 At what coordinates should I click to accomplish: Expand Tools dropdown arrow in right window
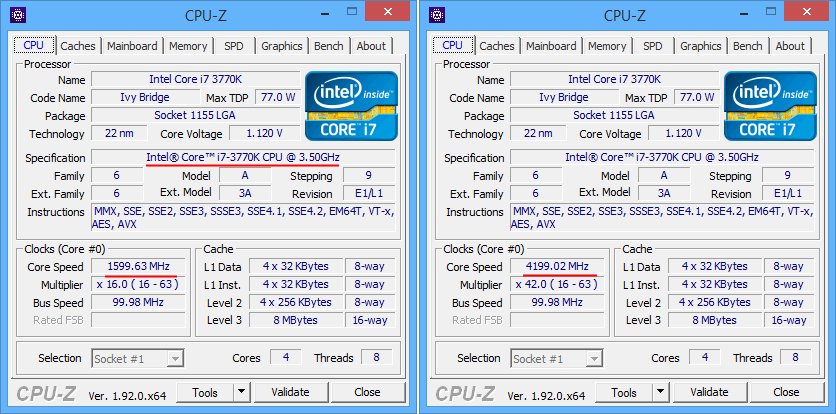point(661,393)
